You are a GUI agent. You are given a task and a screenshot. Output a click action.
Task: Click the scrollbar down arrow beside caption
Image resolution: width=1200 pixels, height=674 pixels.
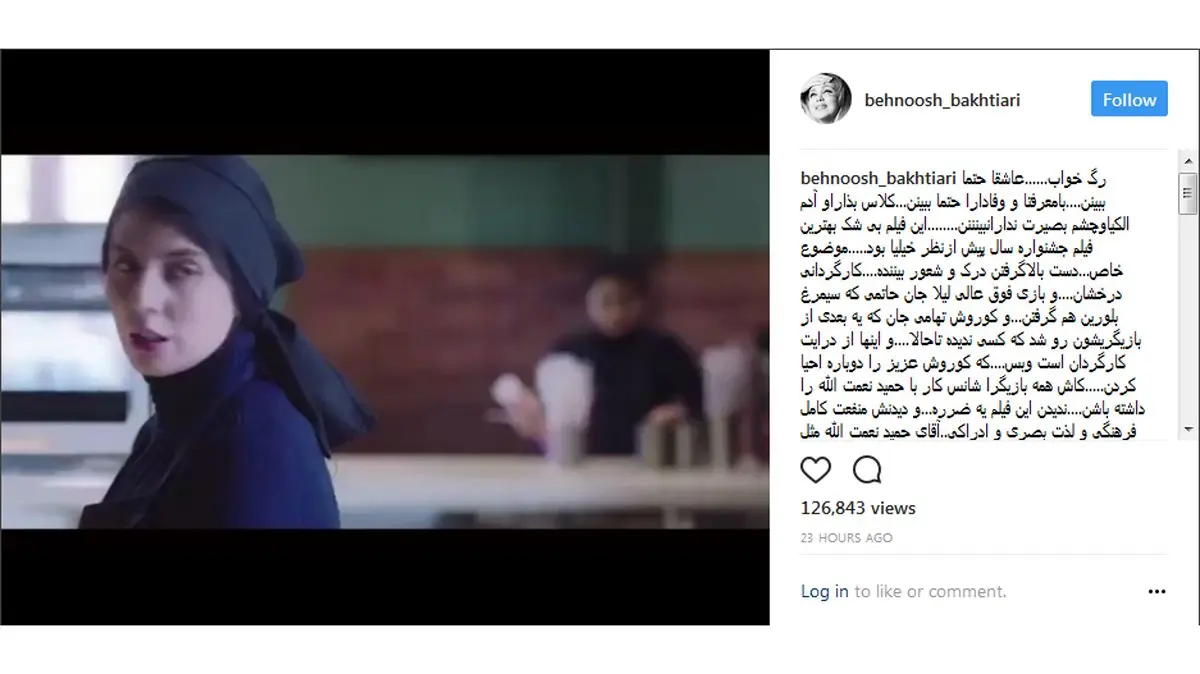click(1188, 429)
